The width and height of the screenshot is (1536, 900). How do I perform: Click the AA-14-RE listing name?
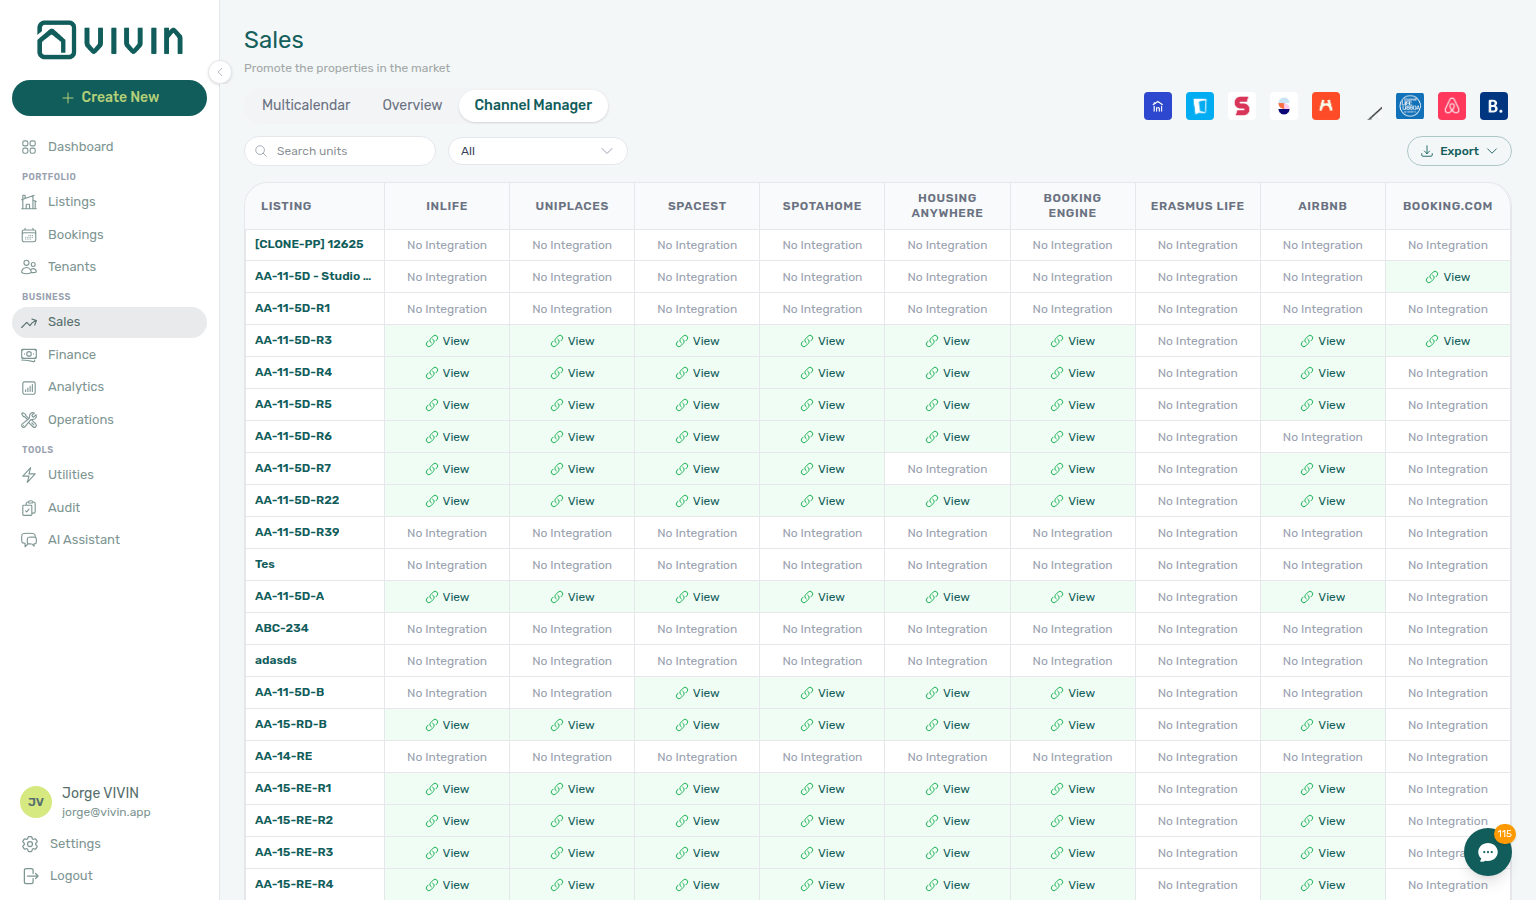pos(284,756)
